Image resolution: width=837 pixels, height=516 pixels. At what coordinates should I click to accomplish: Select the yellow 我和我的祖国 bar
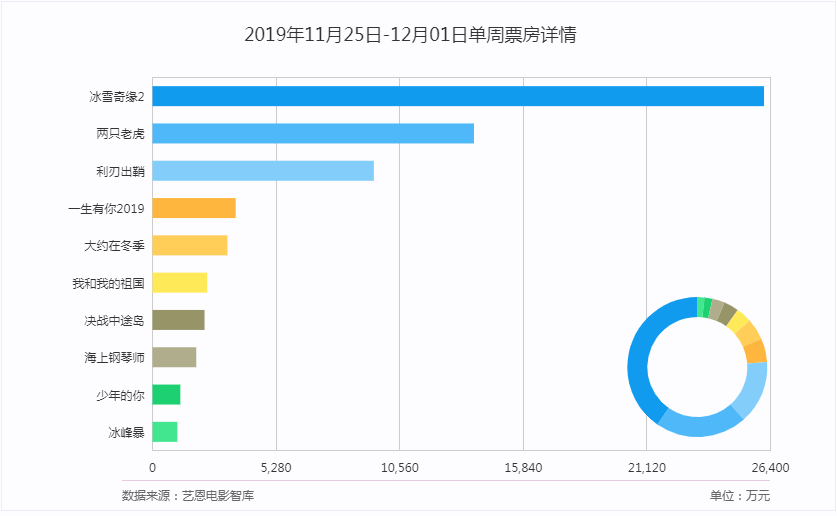[180, 283]
